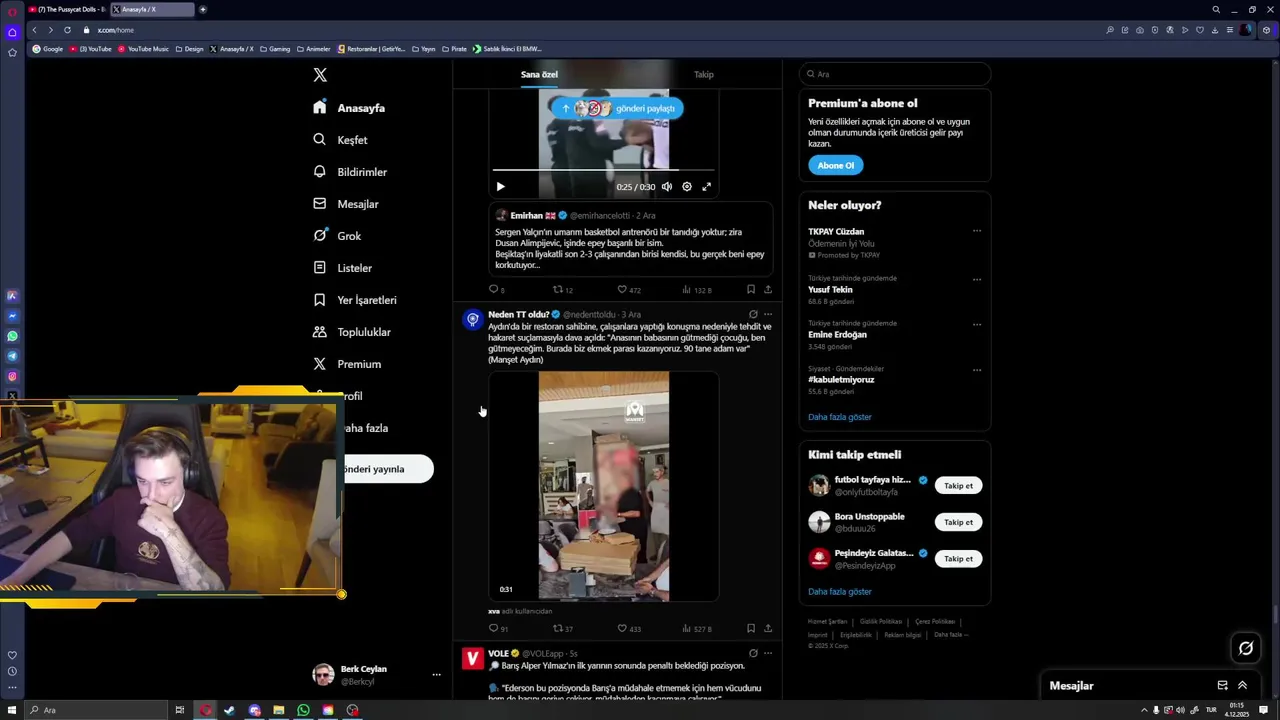
Task: Click Daha fazla göster under Kimi takip etmeli
Action: [840, 592]
